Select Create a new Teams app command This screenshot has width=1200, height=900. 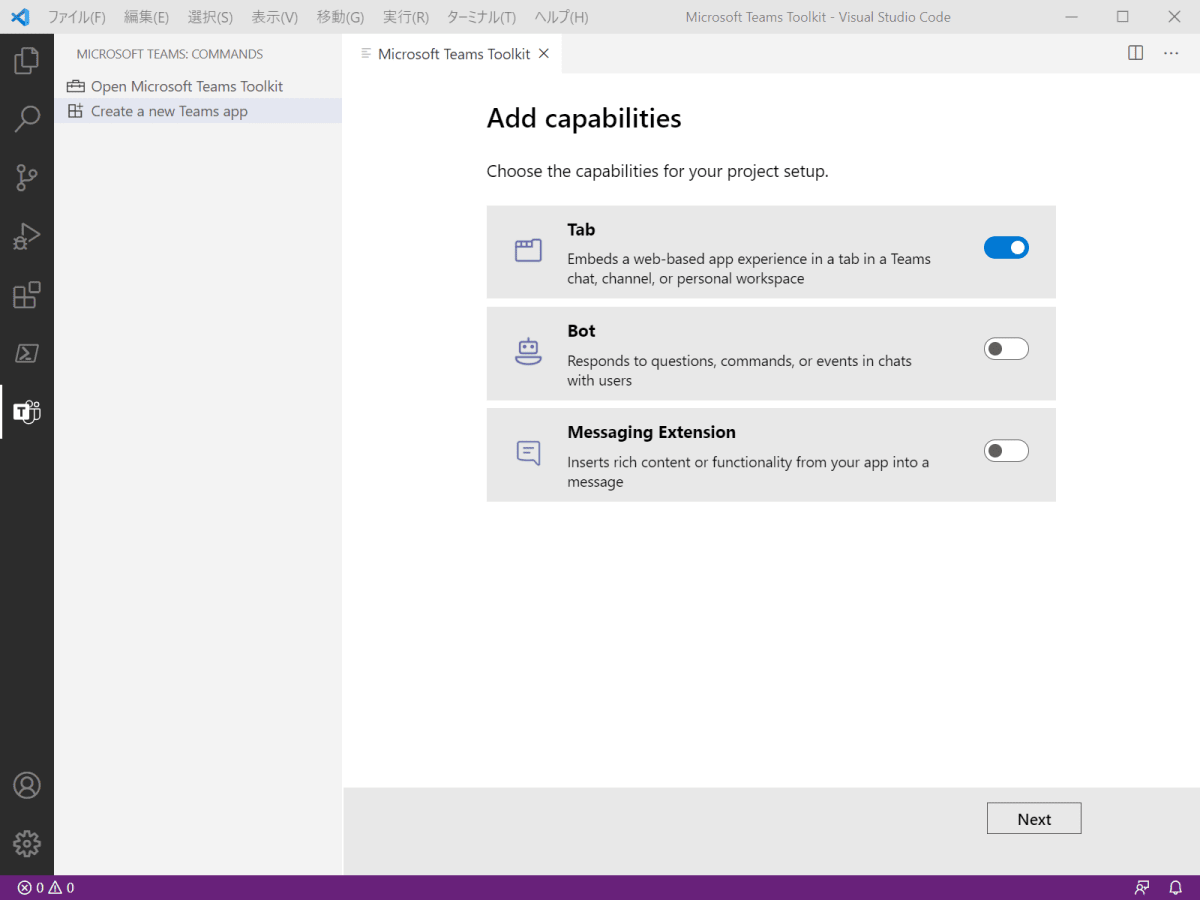(198, 111)
